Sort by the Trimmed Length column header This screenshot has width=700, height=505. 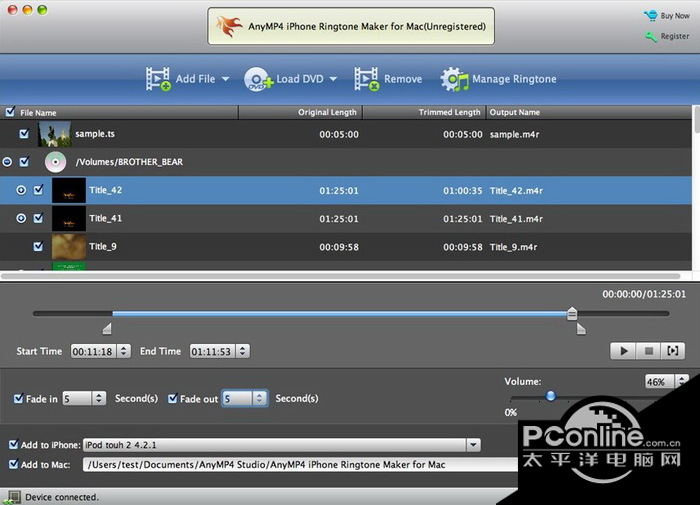coord(424,113)
